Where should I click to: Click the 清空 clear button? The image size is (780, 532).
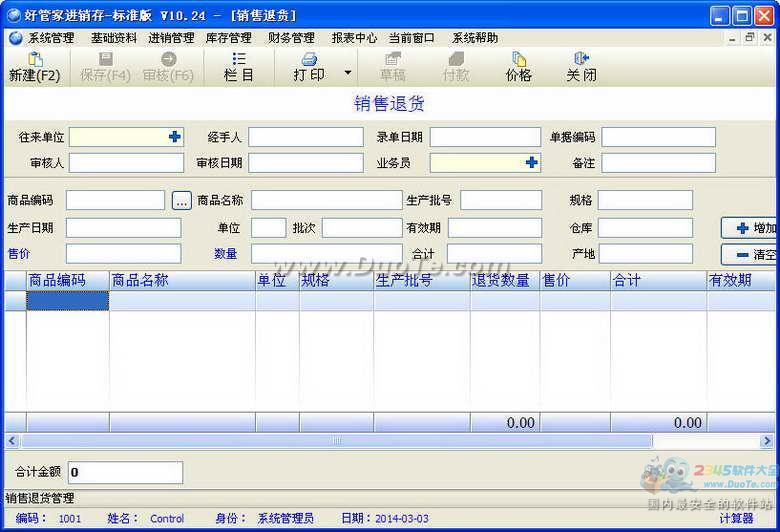tap(749, 254)
